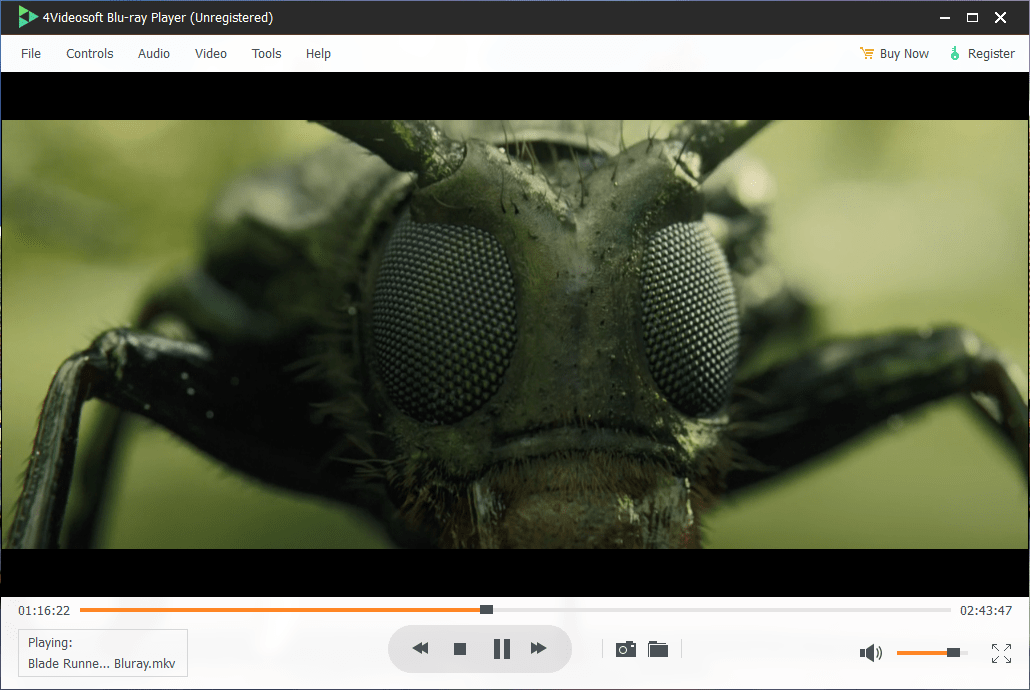This screenshot has height=690, width=1030.
Task: Click the 4Videosoft app logo
Action: [27, 17]
